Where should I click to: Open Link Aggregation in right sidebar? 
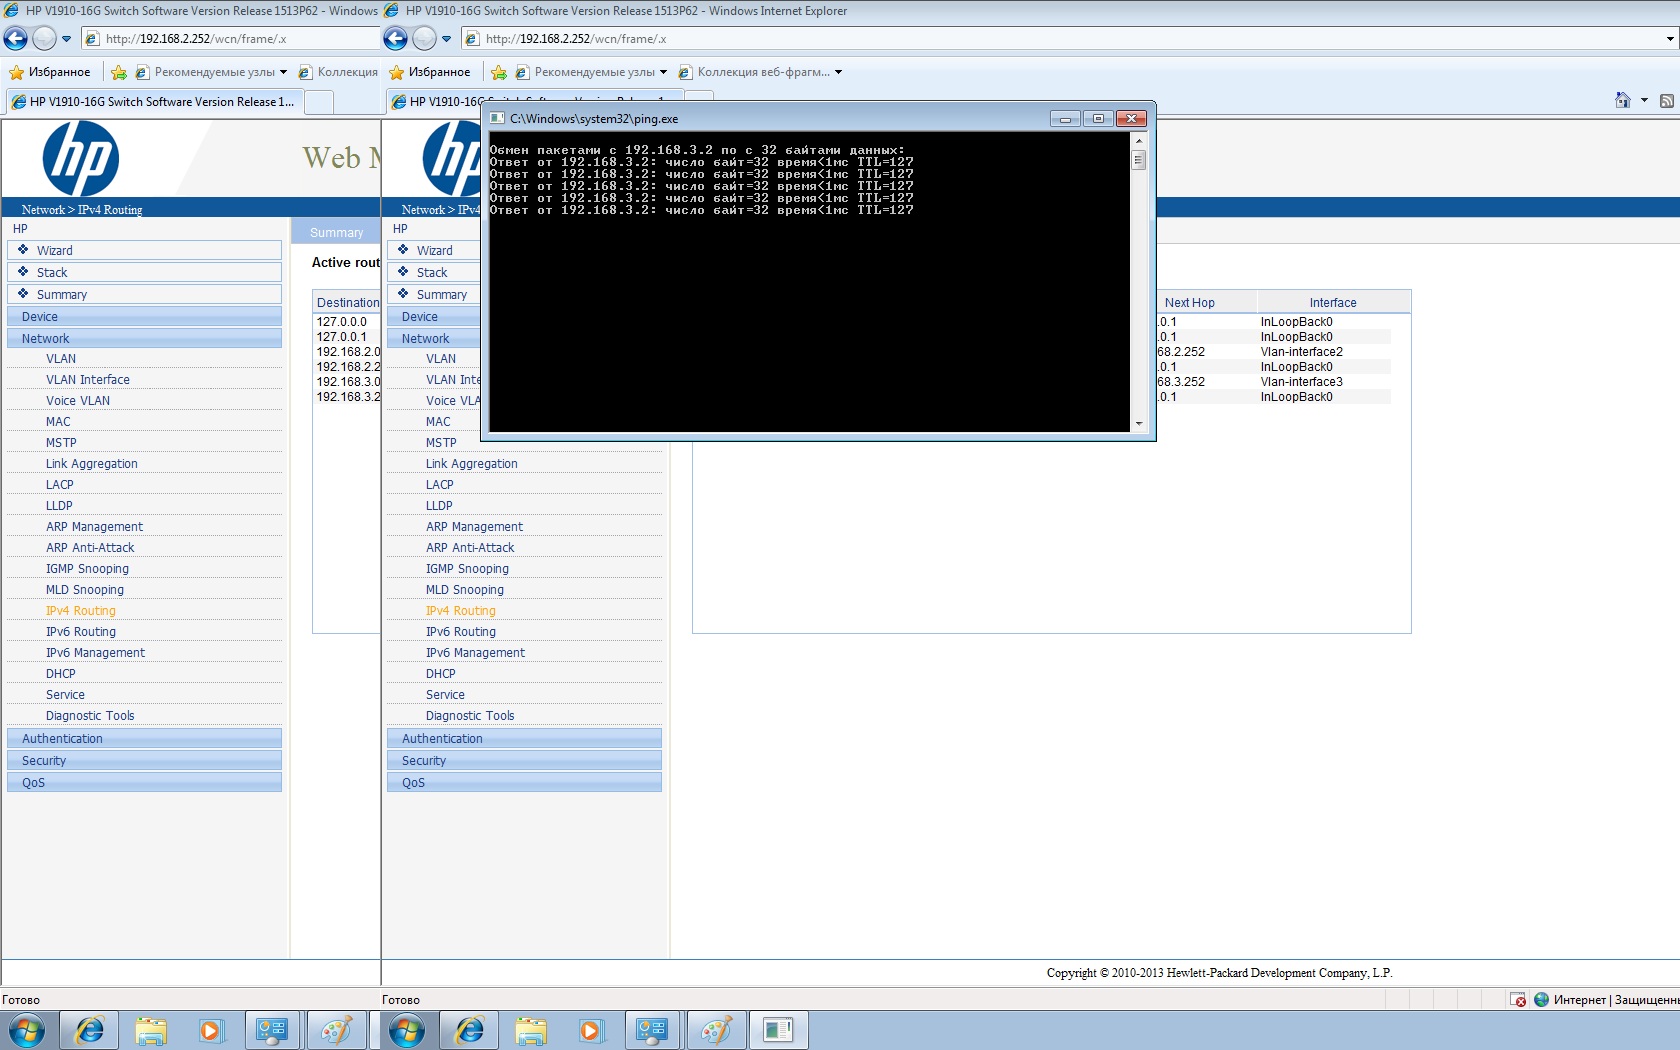(x=472, y=464)
